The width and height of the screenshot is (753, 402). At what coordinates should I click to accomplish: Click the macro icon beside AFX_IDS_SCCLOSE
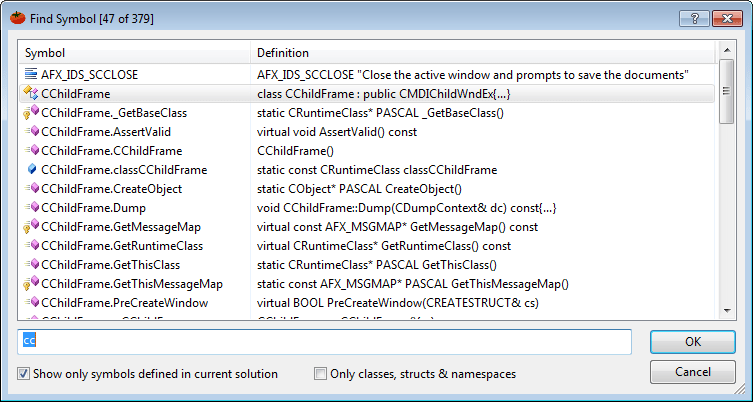31,74
